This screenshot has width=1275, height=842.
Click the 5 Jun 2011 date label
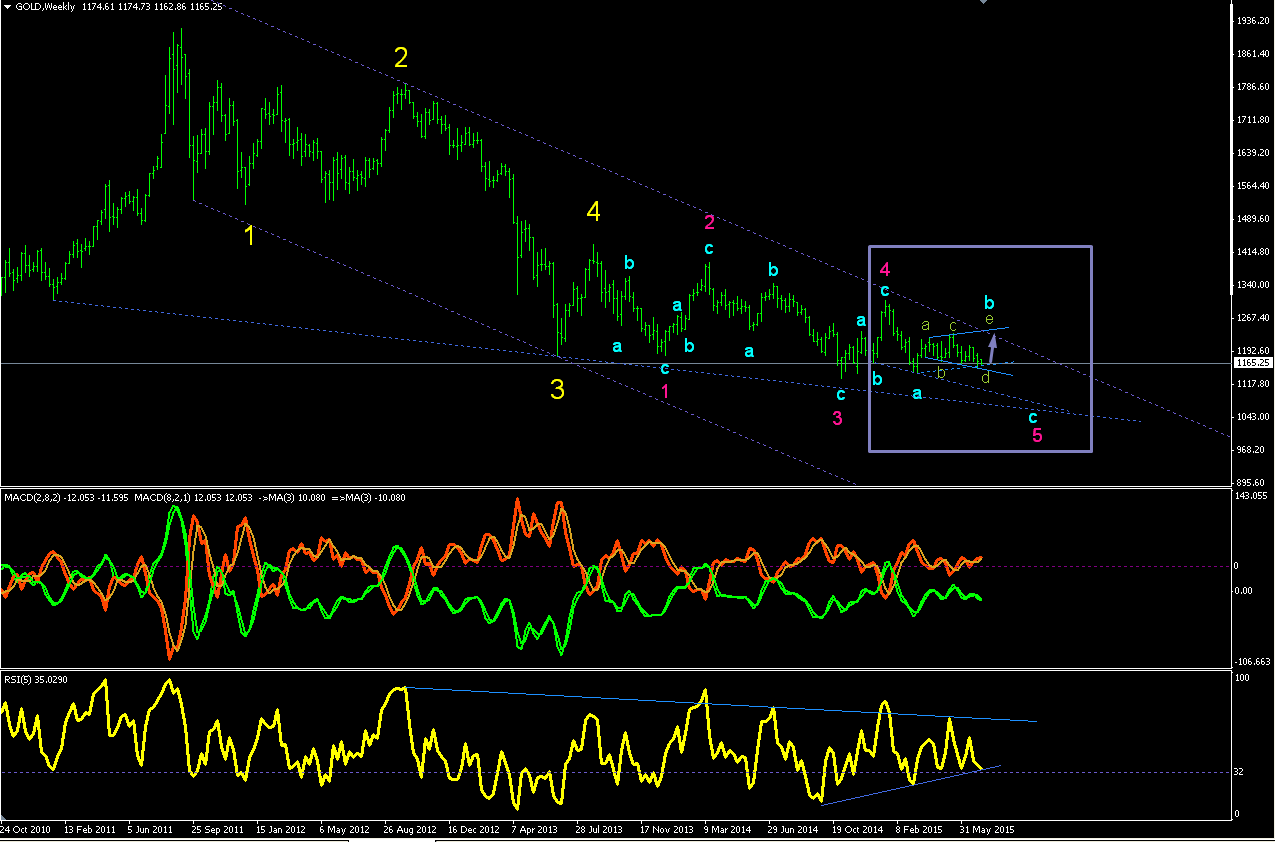coord(151,829)
